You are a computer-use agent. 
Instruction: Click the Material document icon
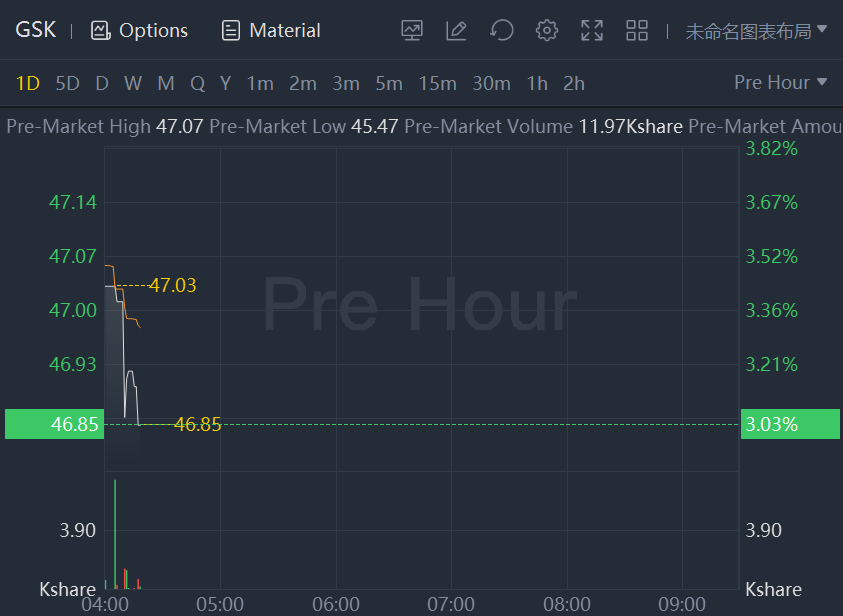click(231, 30)
